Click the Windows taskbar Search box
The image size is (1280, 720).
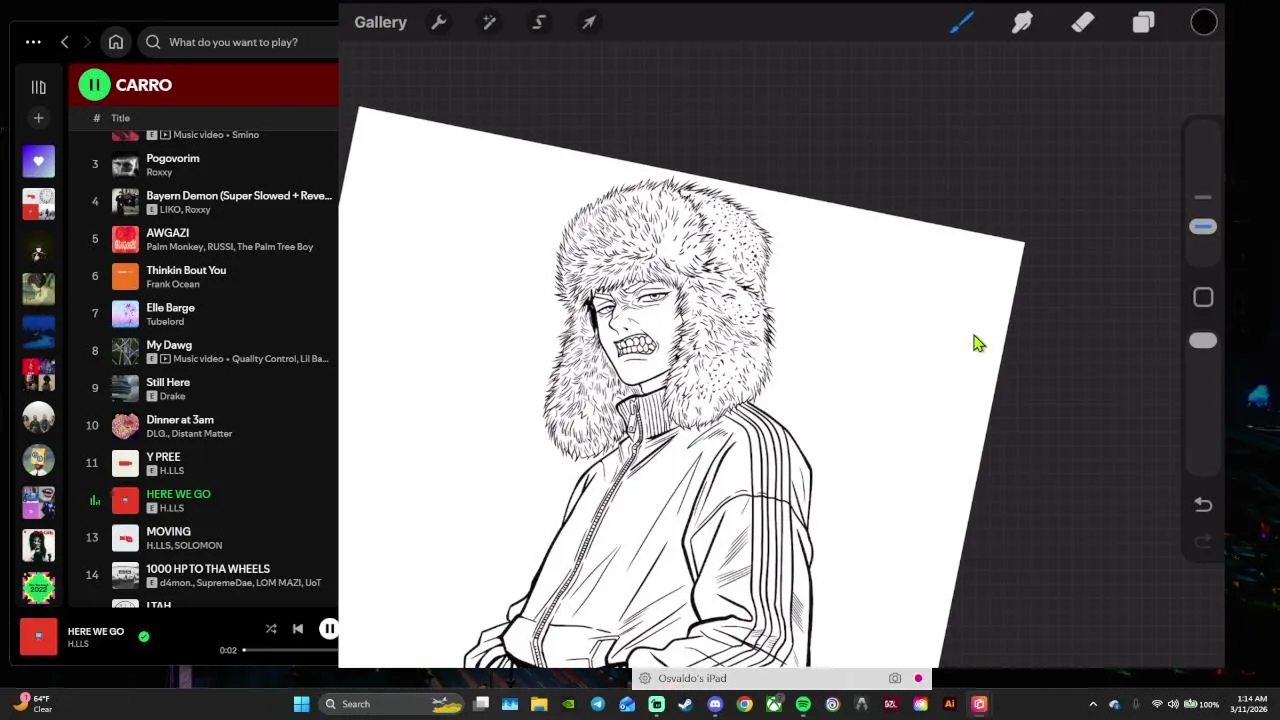click(x=392, y=704)
